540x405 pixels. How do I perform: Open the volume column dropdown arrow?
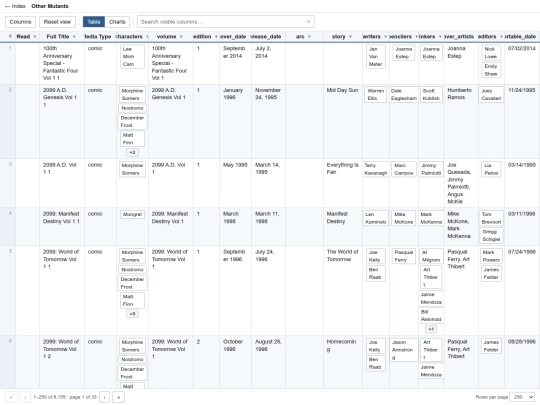(x=181, y=37)
